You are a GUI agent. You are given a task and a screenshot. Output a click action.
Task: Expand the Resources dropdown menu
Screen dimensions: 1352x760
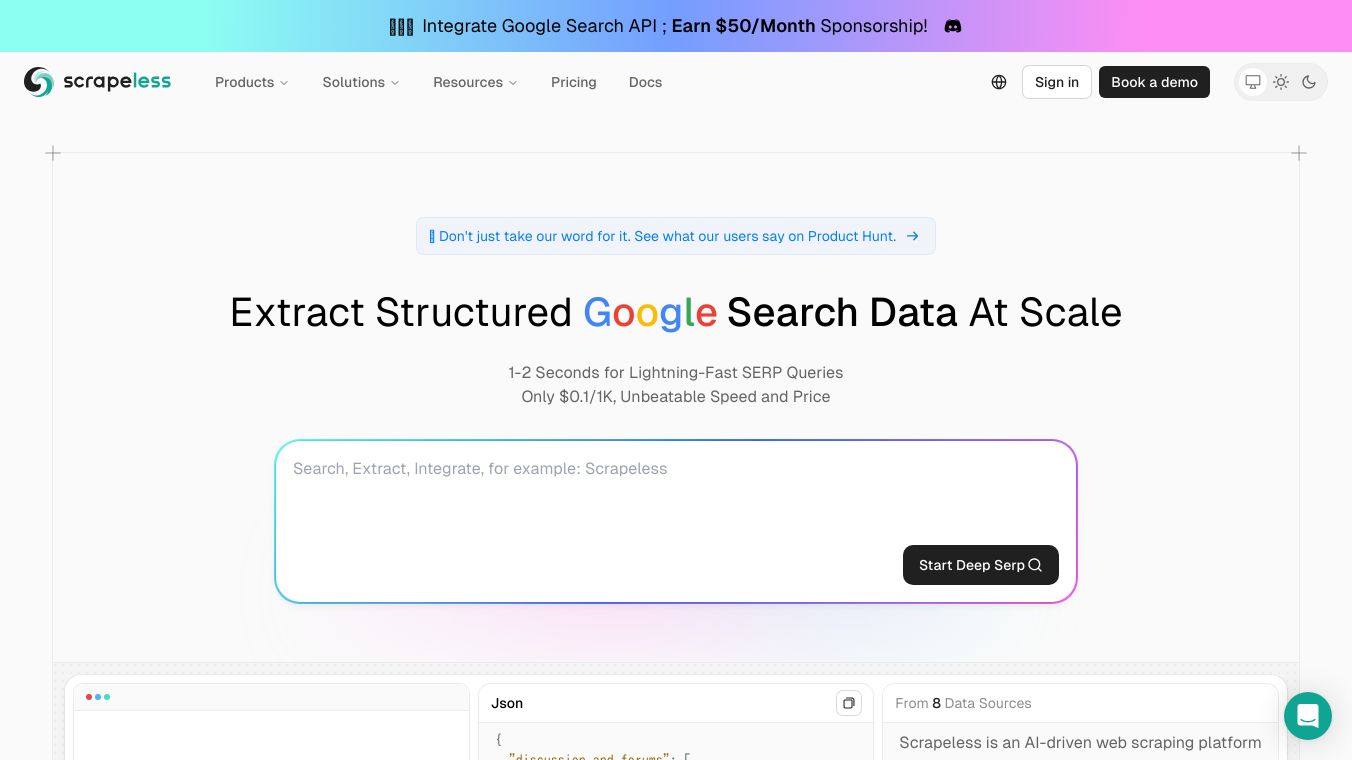pos(475,82)
